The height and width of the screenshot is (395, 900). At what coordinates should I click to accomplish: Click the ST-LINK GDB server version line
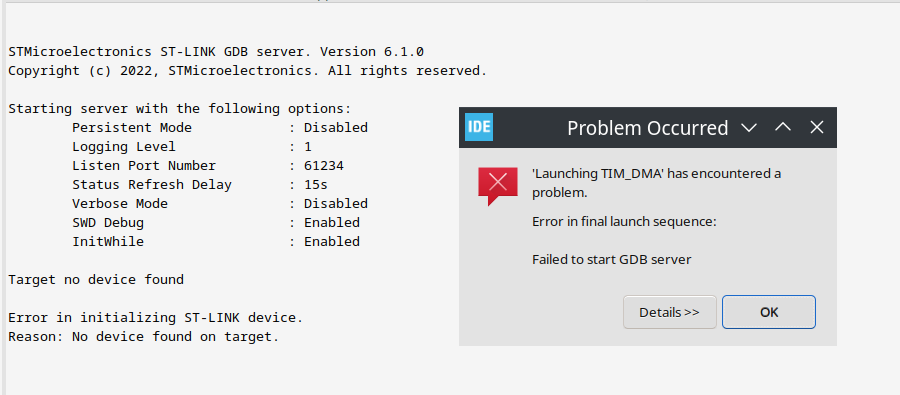coord(216,52)
